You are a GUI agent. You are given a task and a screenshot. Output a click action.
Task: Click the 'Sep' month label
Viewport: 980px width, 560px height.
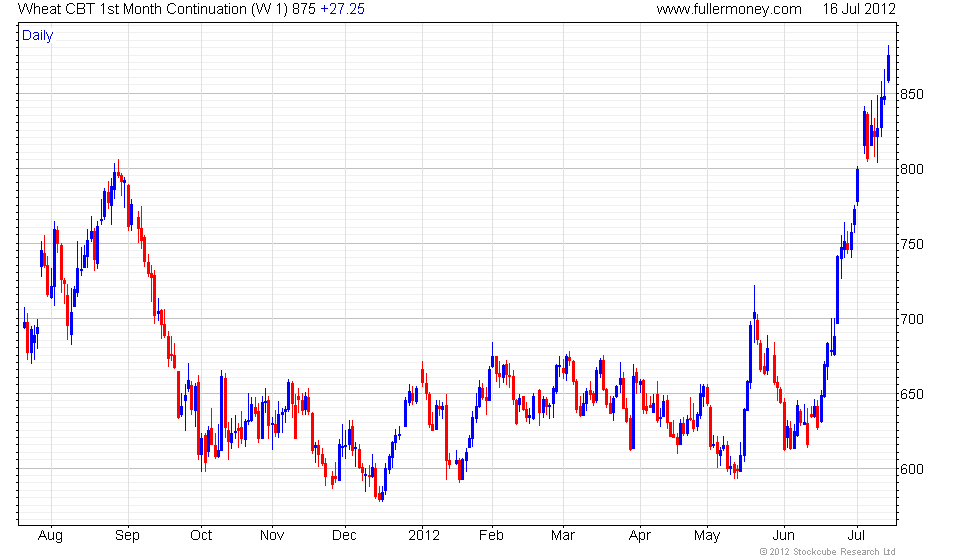128,536
